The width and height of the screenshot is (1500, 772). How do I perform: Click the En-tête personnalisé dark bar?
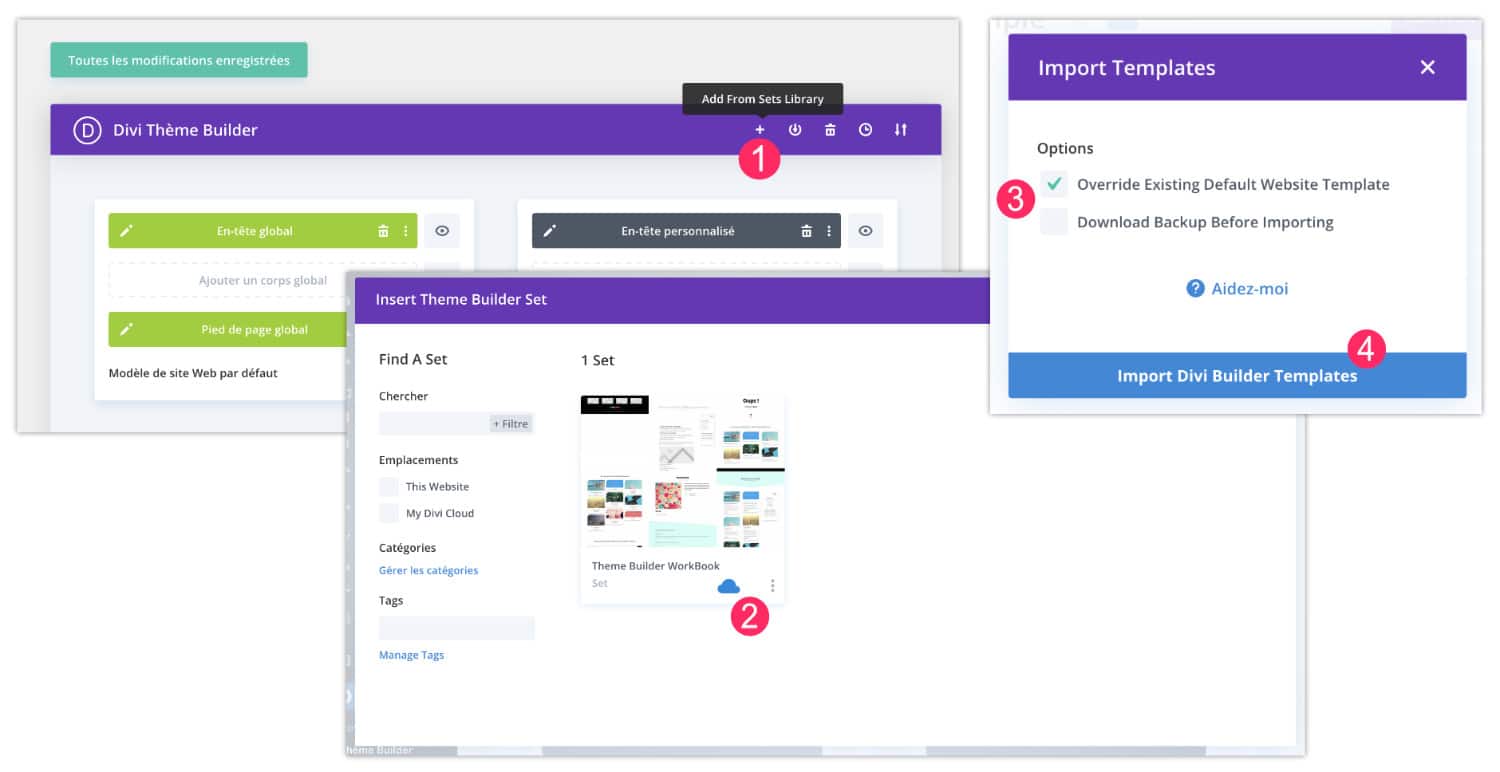coord(686,231)
